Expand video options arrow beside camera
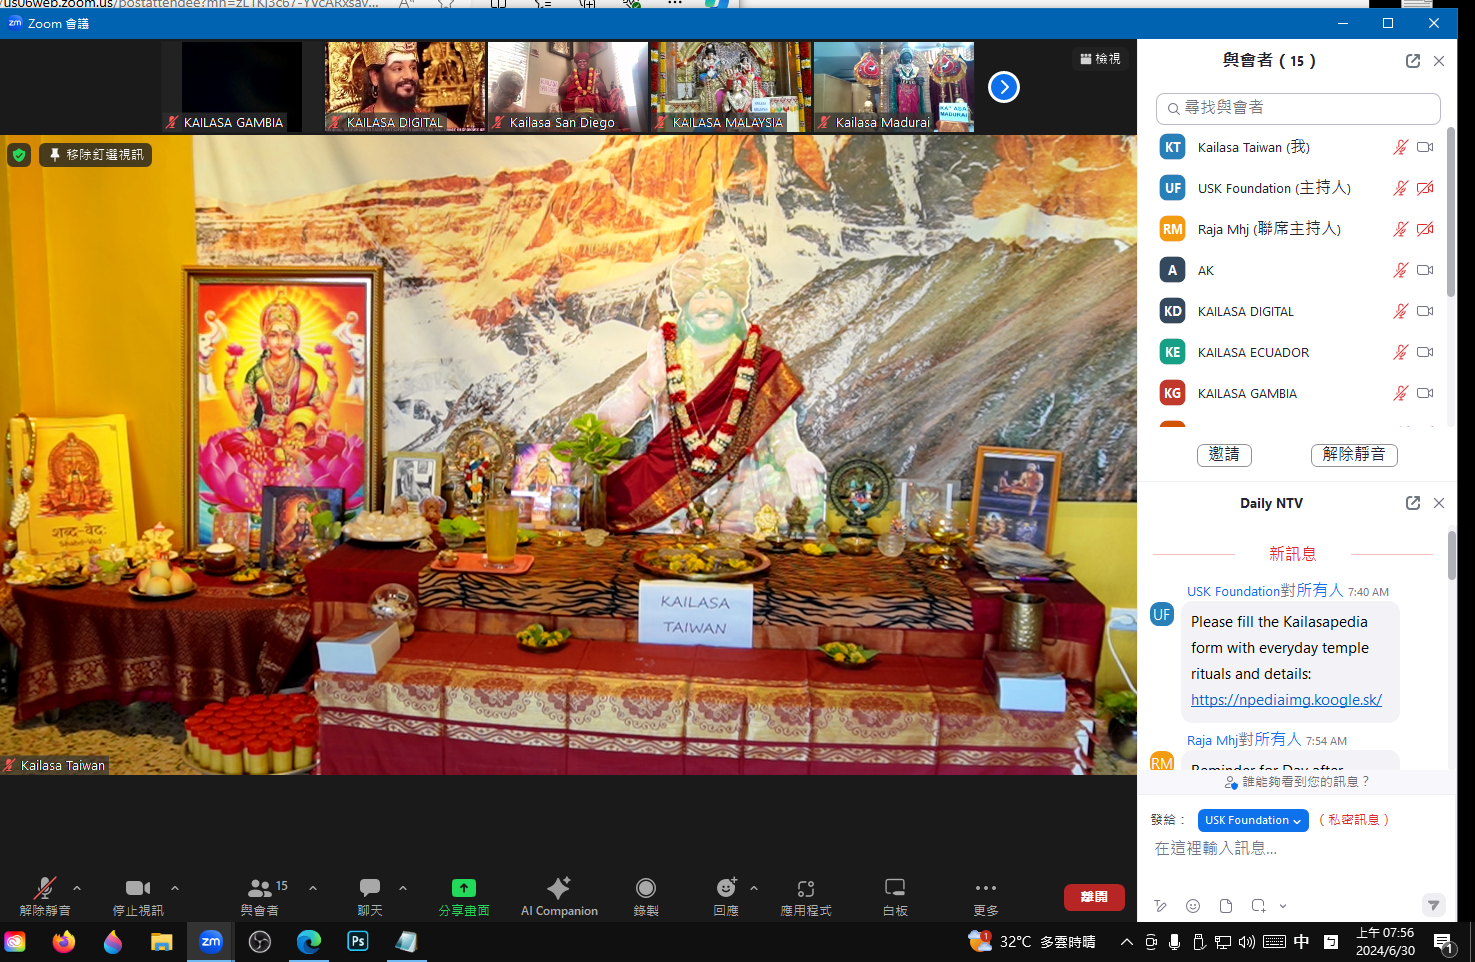 [x=175, y=888]
